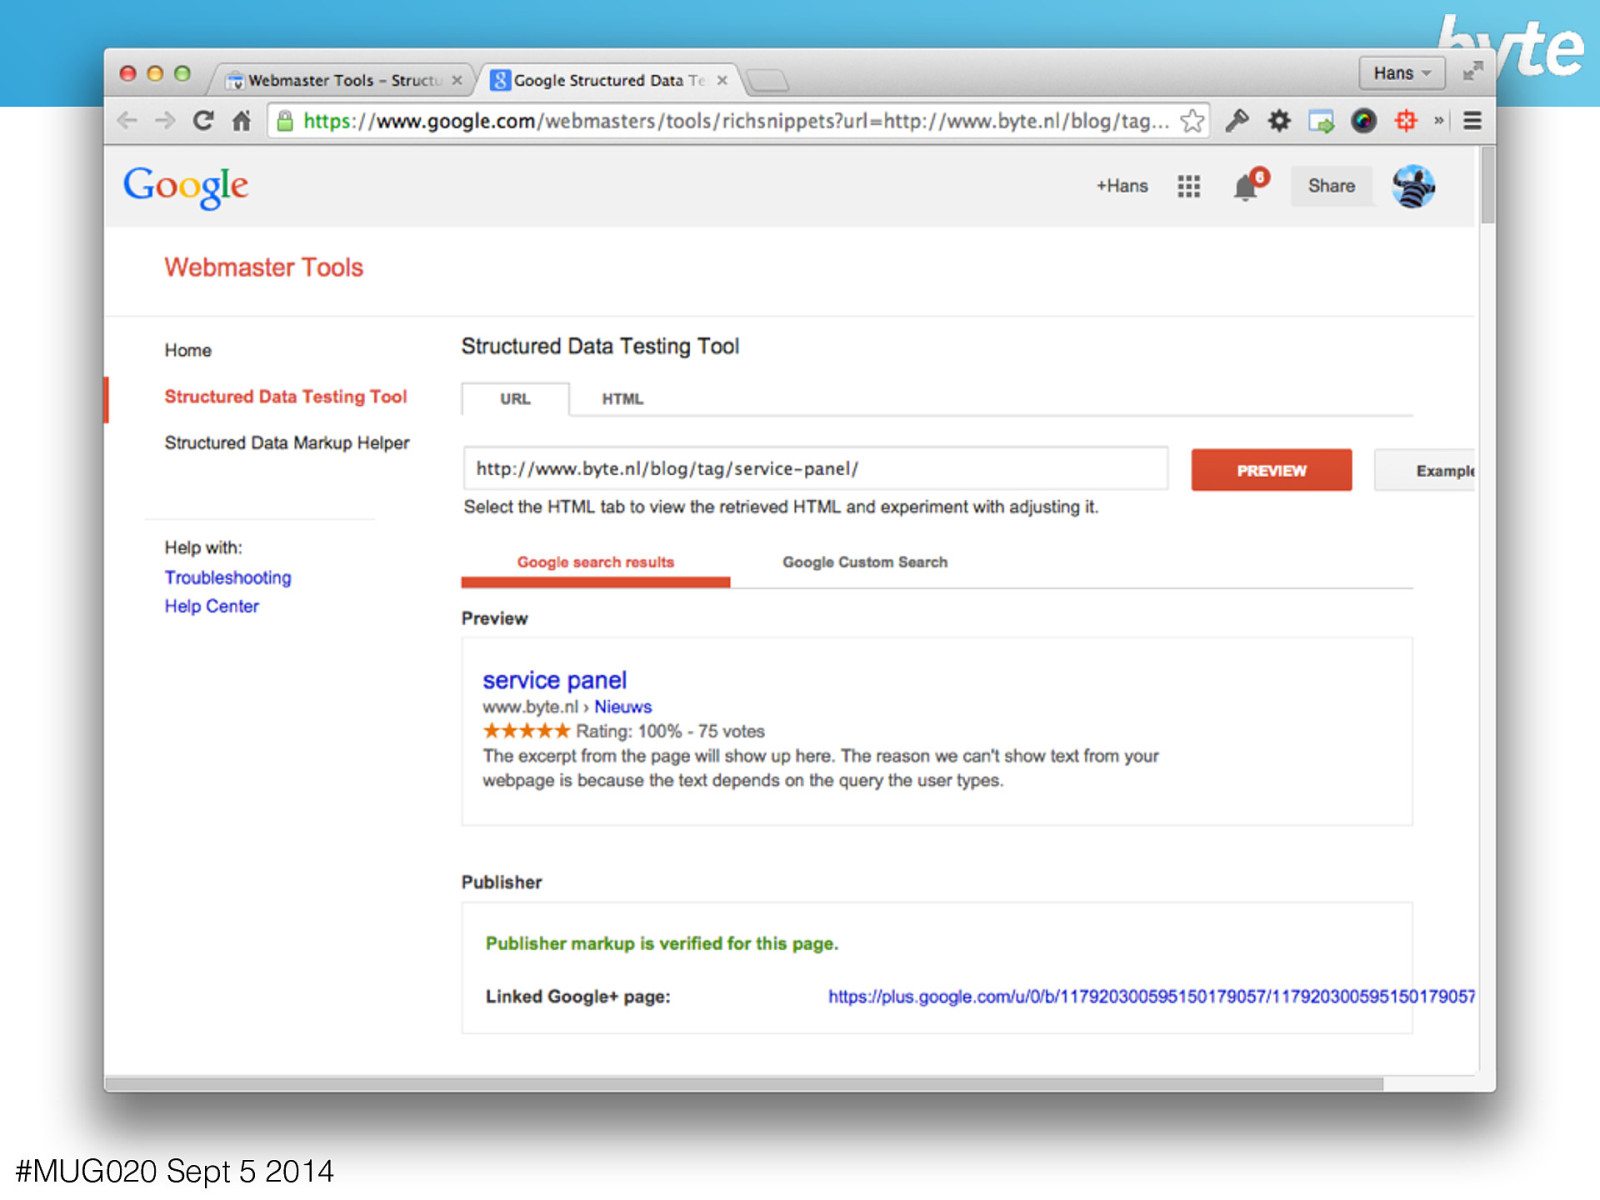The height and width of the screenshot is (1200, 1600).
Task: Expand hidden extensions with the chevron
Action: [1439, 121]
